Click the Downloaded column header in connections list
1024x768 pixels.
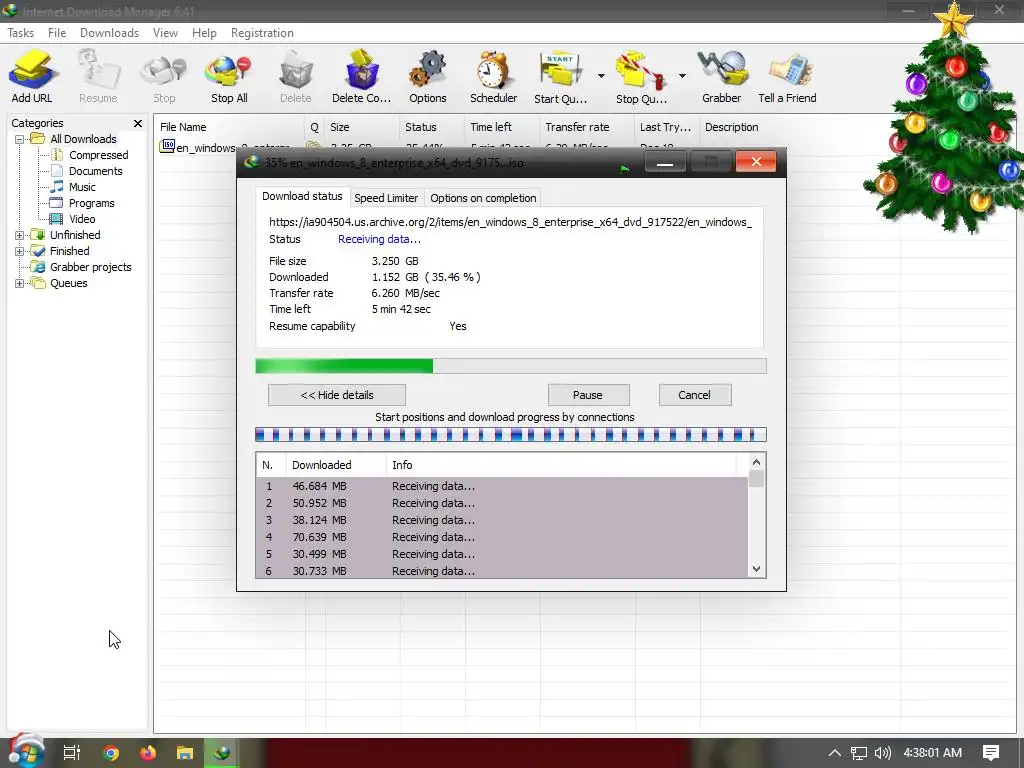click(x=336, y=465)
